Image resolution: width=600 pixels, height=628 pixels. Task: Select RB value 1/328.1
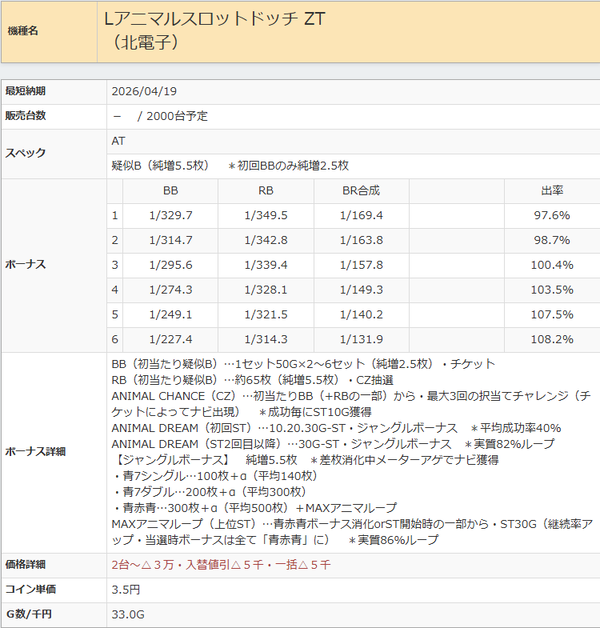click(266, 290)
